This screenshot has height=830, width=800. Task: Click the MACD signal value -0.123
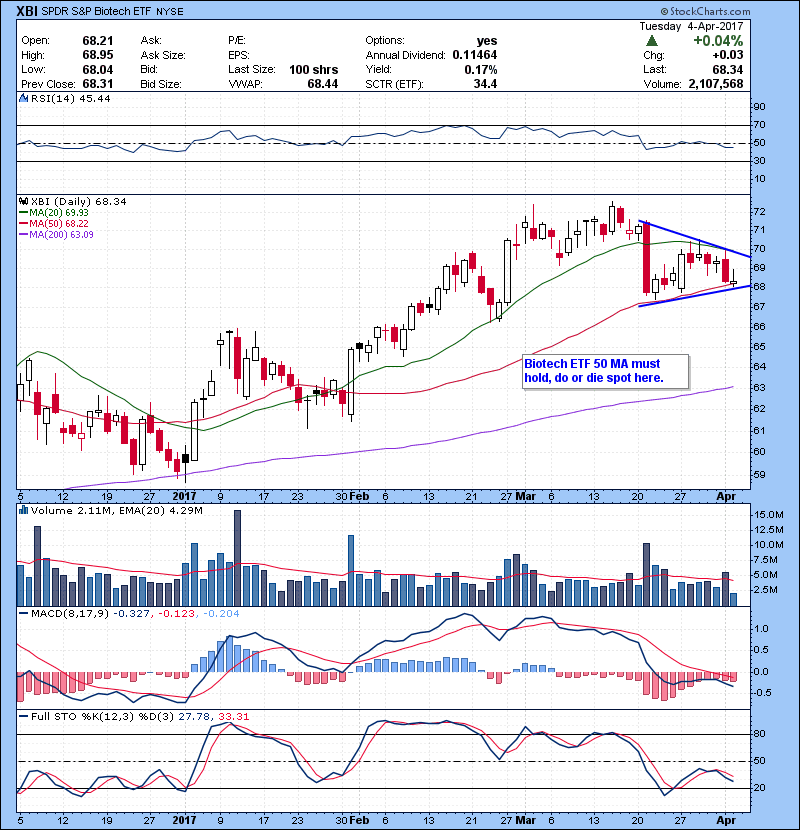[176, 614]
